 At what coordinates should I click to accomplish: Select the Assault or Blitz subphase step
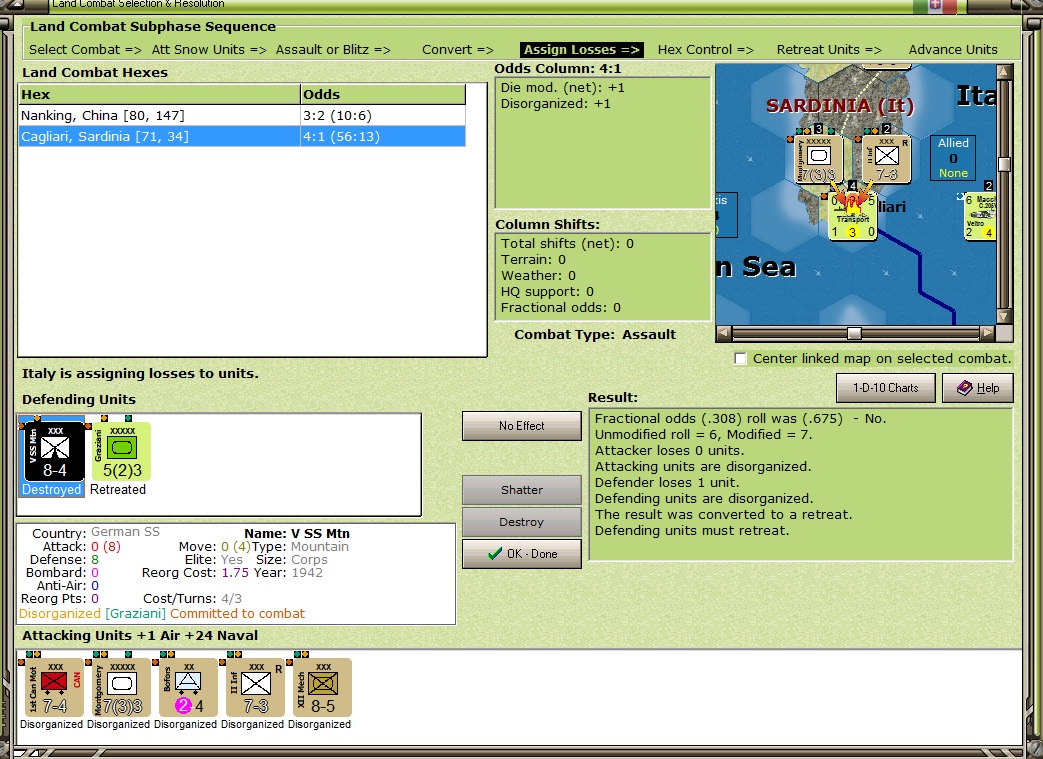[333, 50]
